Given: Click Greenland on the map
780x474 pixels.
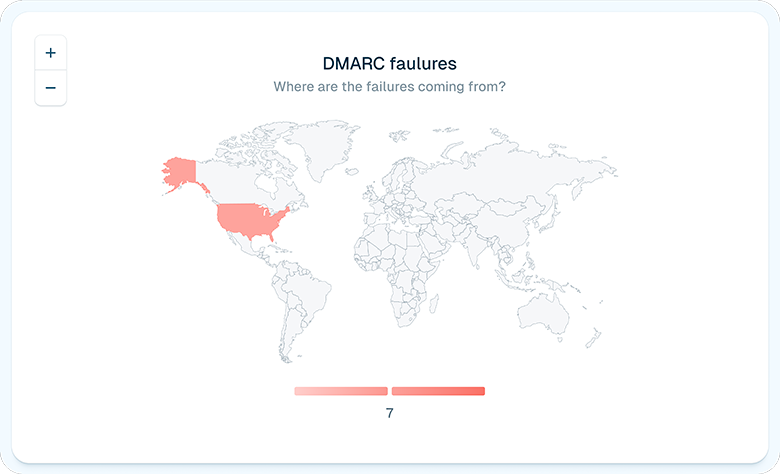Looking at the screenshot, I should [325, 150].
